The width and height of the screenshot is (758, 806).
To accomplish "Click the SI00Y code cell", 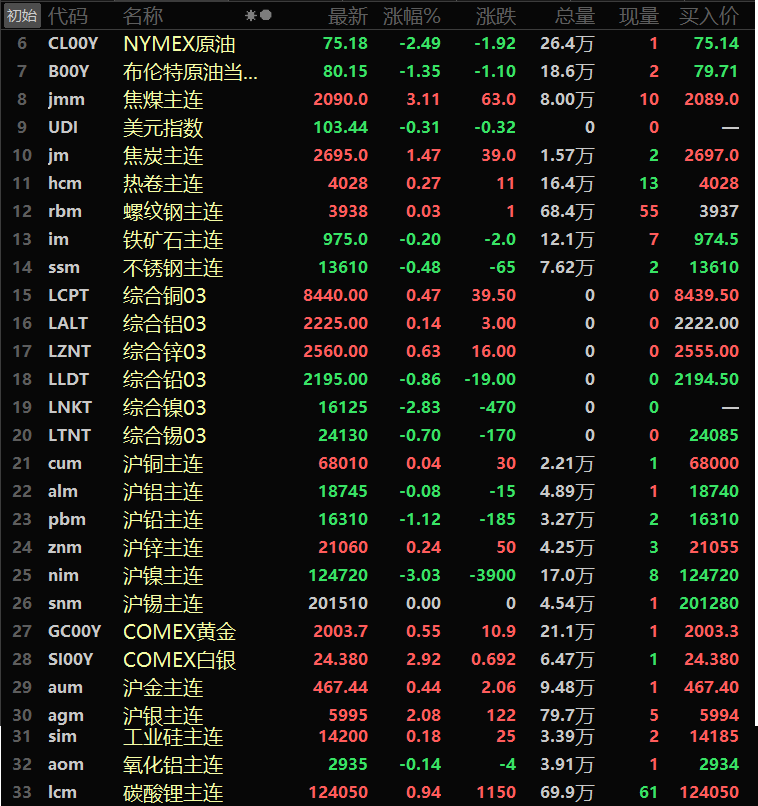I will point(70,660).
